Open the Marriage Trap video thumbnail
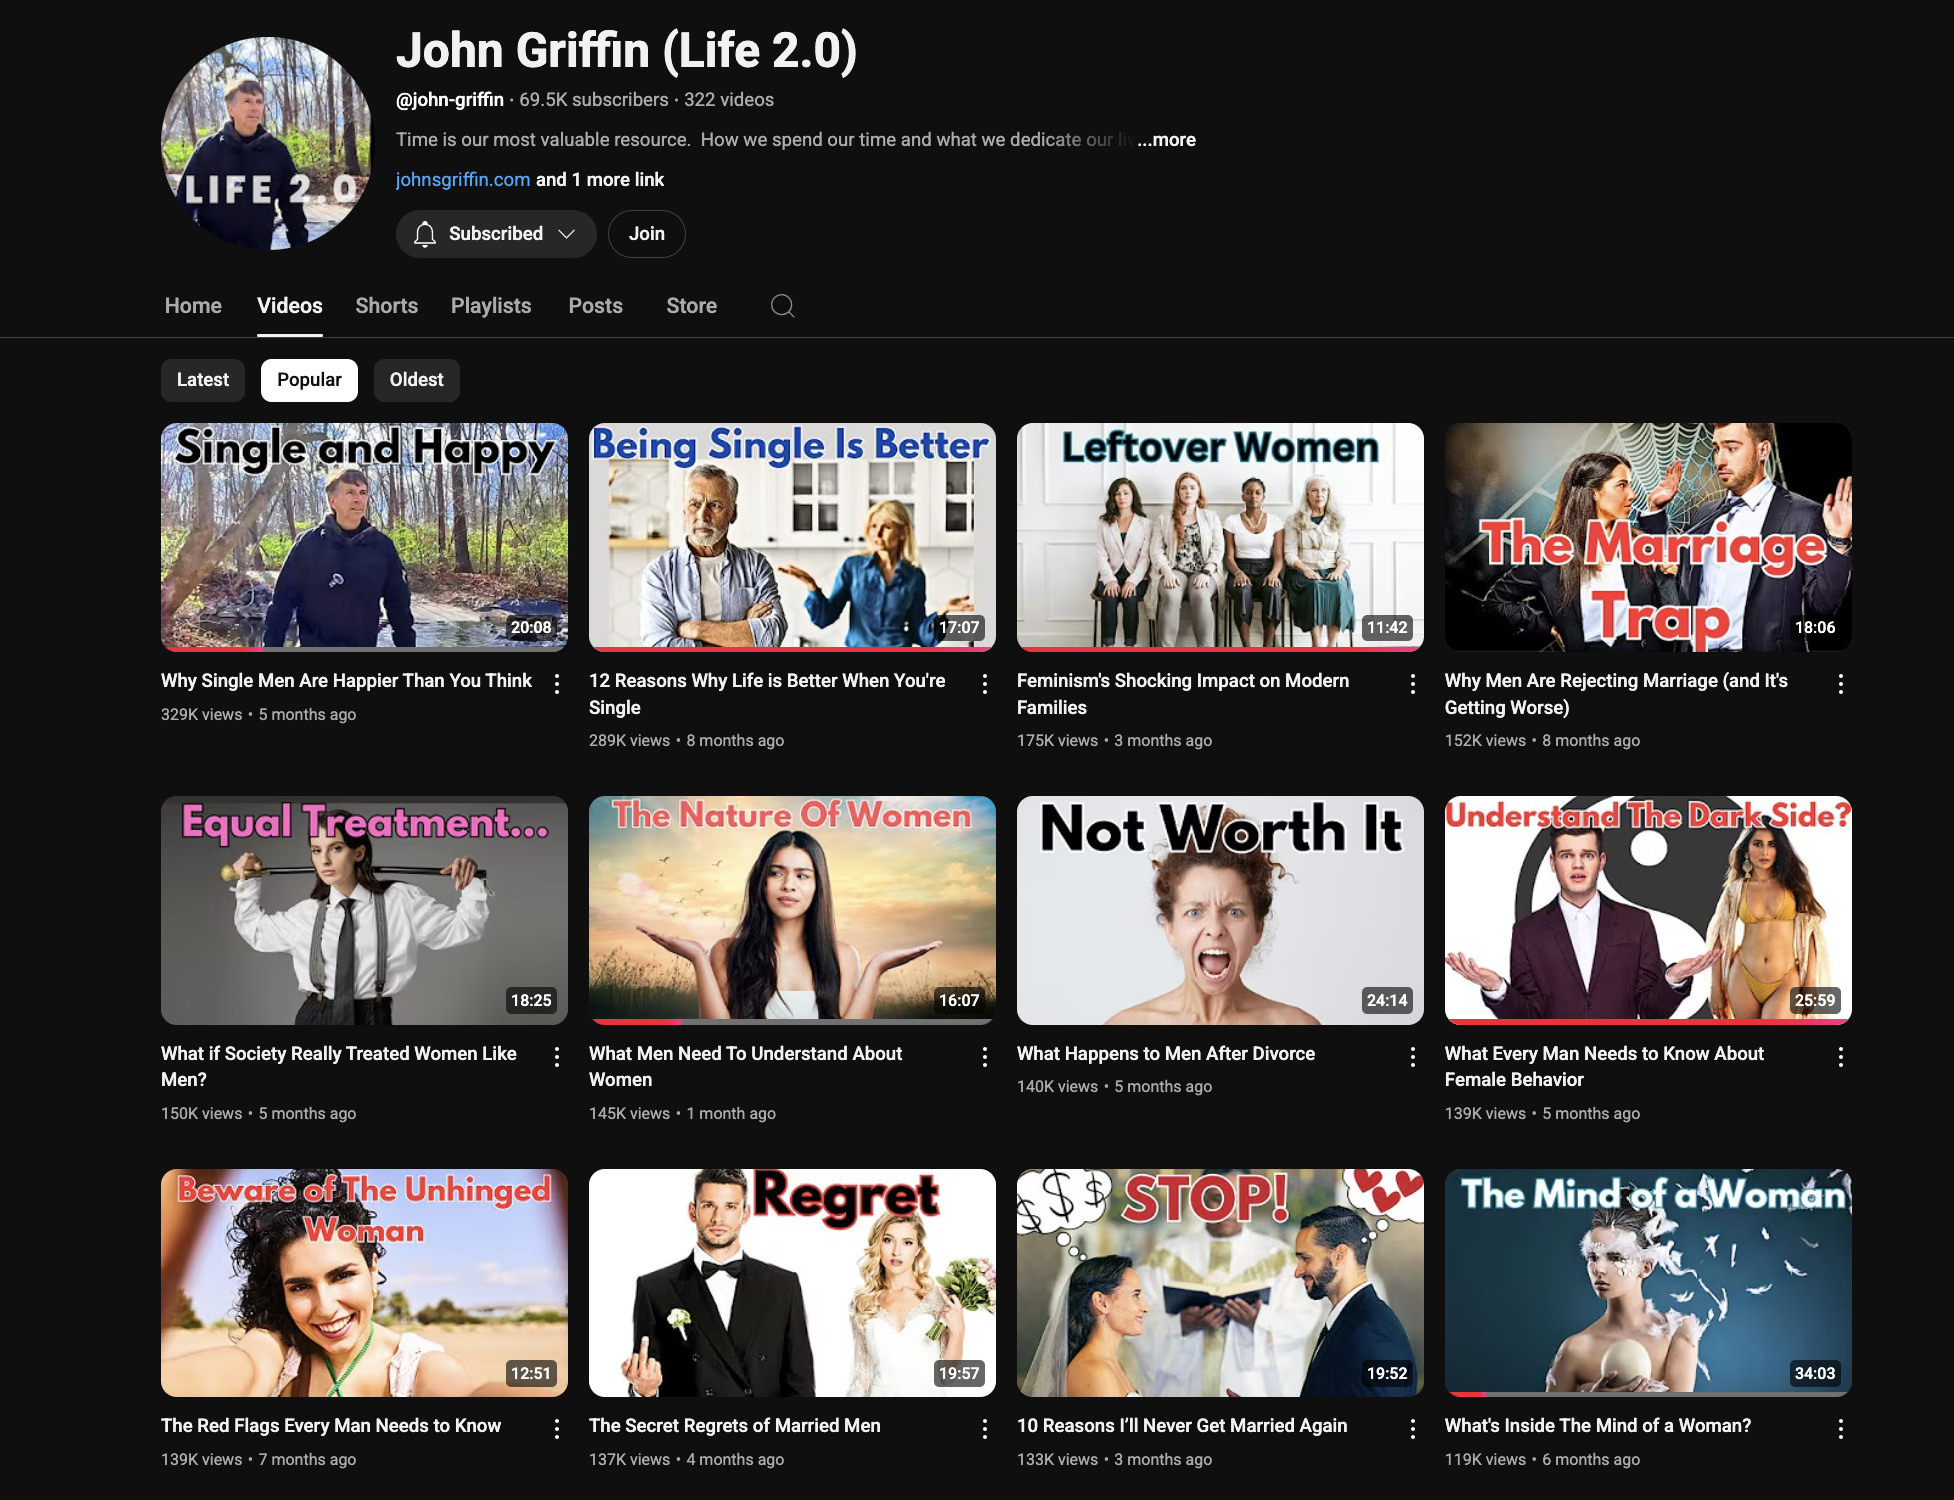The width and height of the screenshot is (1954, 1500). coord(1647,537)
